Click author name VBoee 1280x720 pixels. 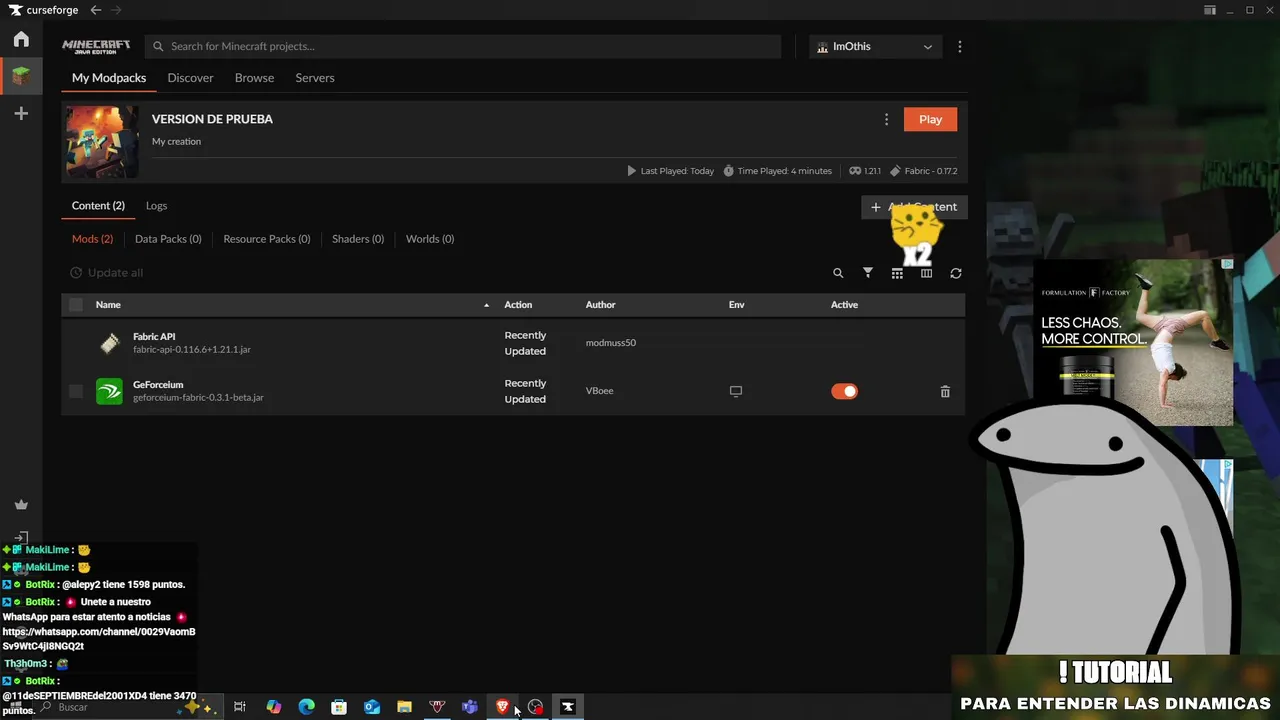(600, 391)
